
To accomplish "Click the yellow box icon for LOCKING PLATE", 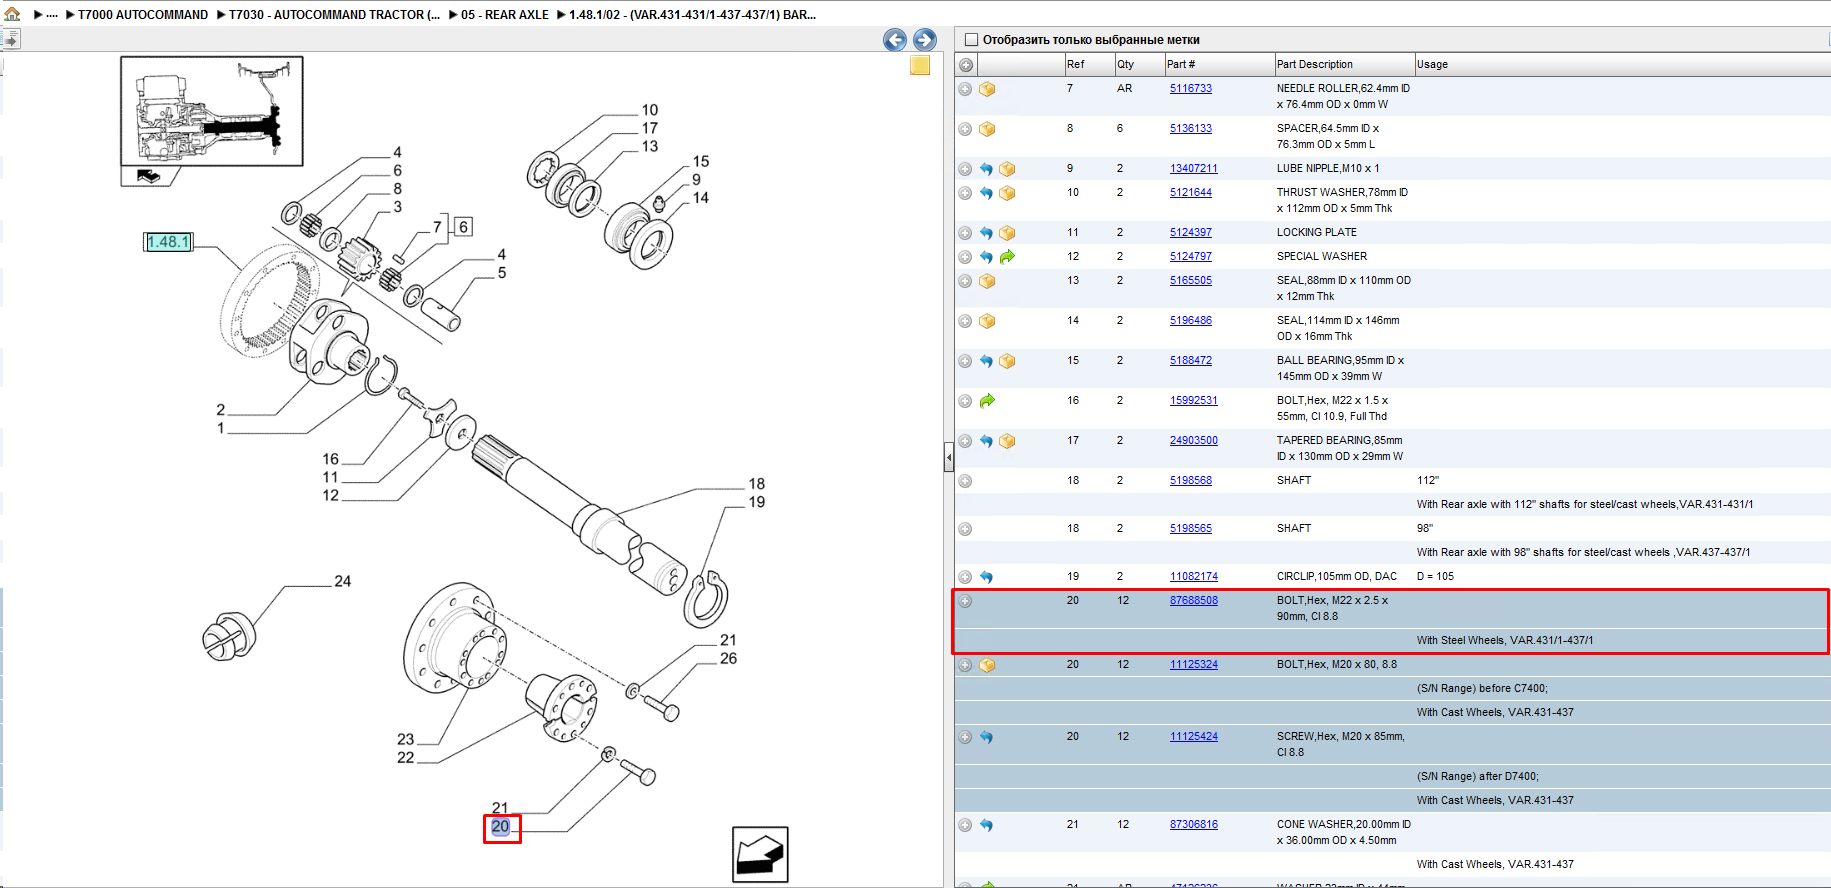I will tap(1007, 233).
